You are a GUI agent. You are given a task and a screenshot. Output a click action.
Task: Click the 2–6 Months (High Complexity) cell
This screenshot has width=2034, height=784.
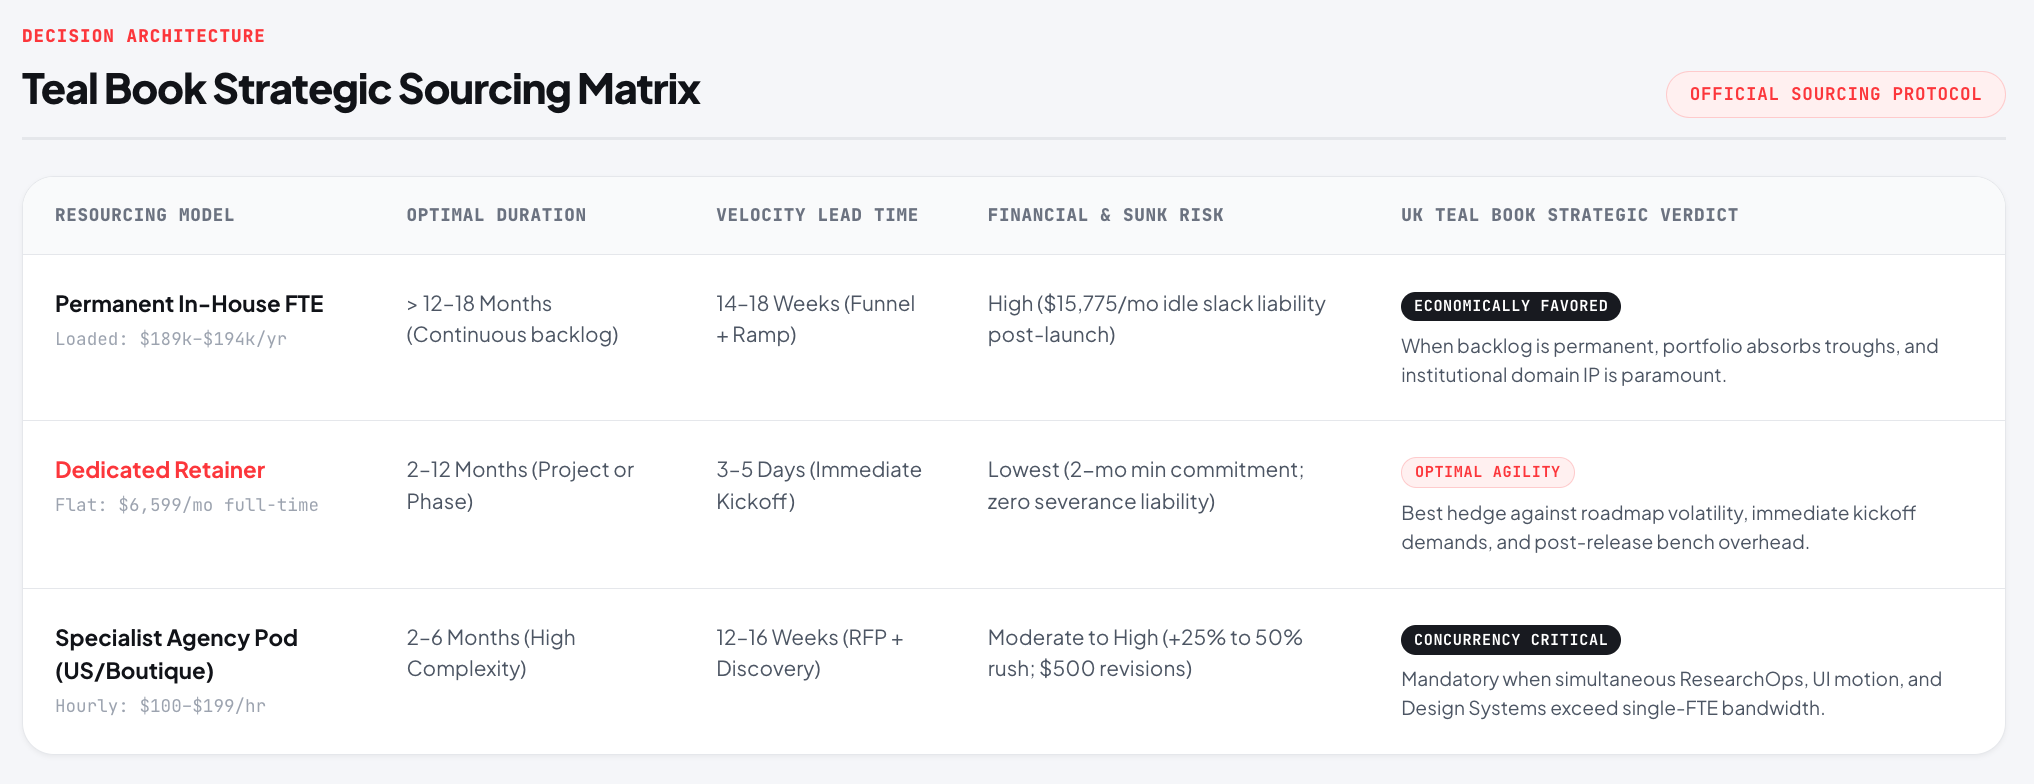pos(491,653)
